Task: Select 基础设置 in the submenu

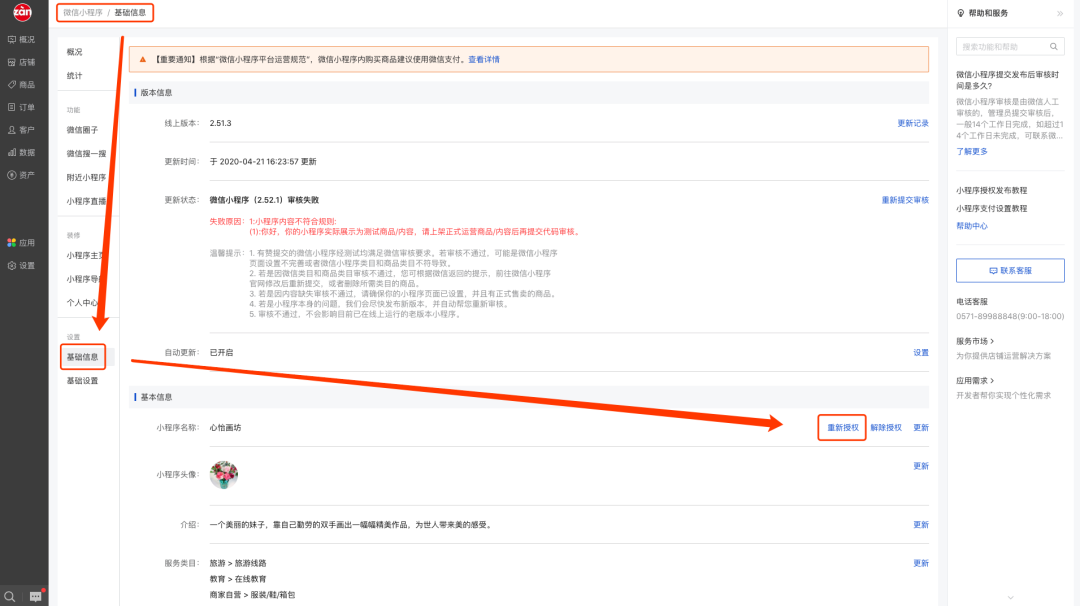Action: click(x=83, y=381)
